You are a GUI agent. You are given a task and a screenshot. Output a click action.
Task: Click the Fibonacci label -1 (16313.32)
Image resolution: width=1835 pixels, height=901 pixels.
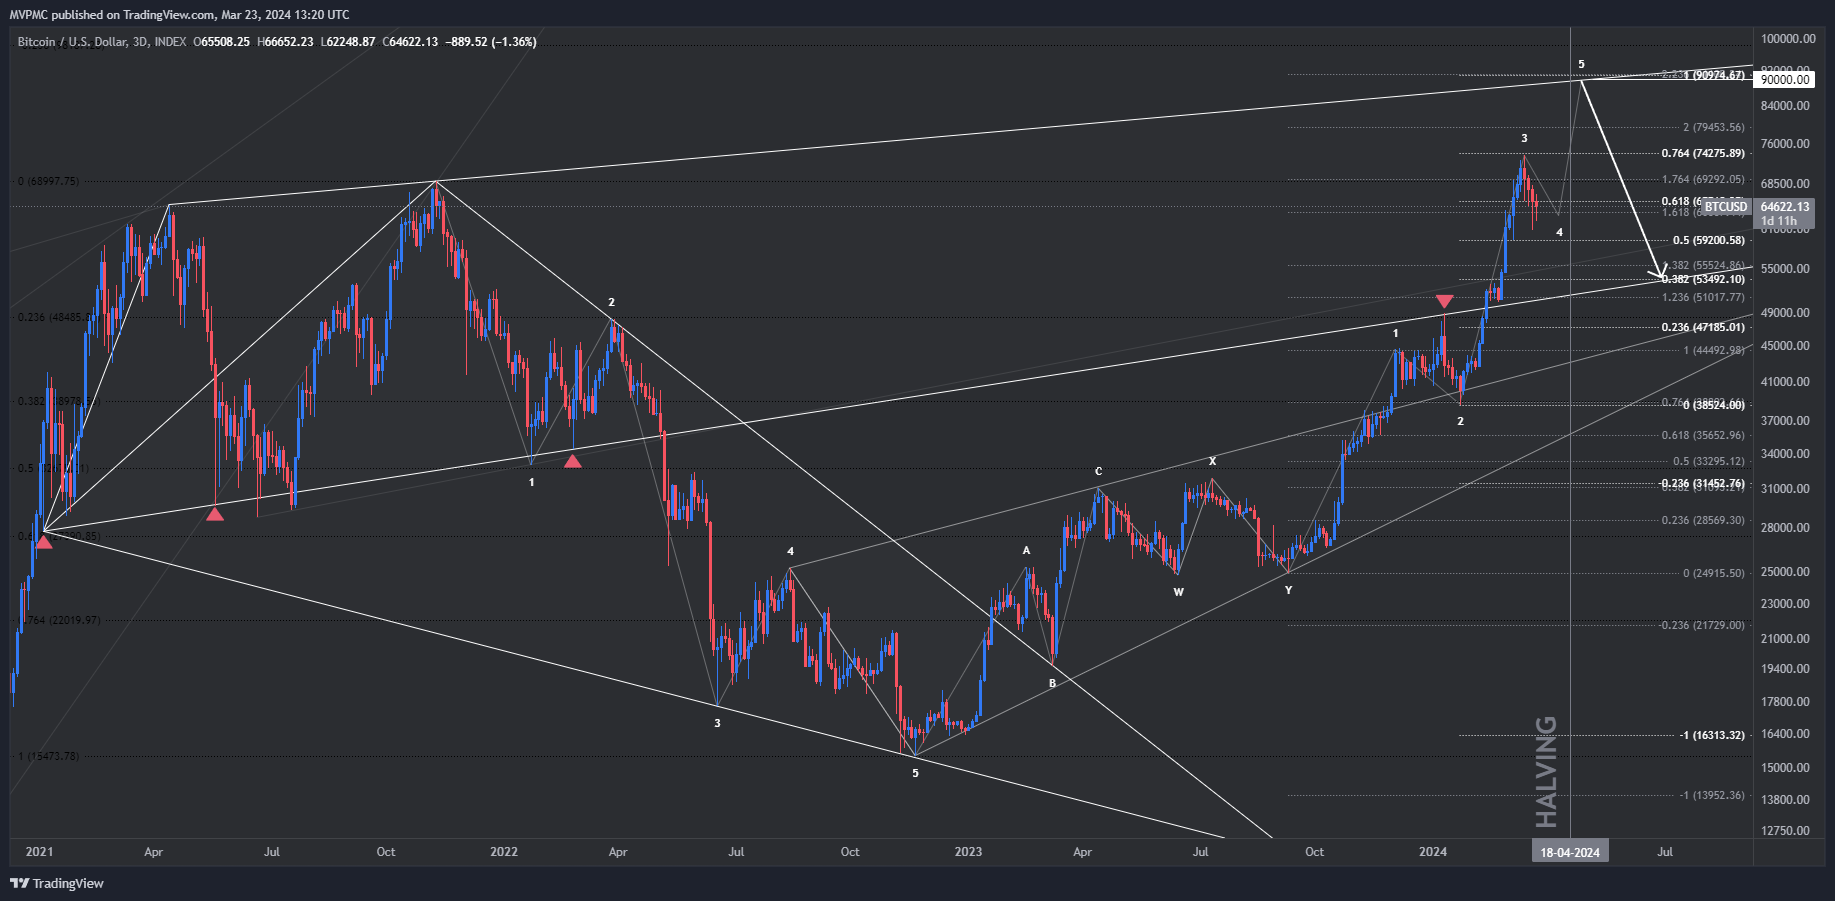coord(1712,735)
